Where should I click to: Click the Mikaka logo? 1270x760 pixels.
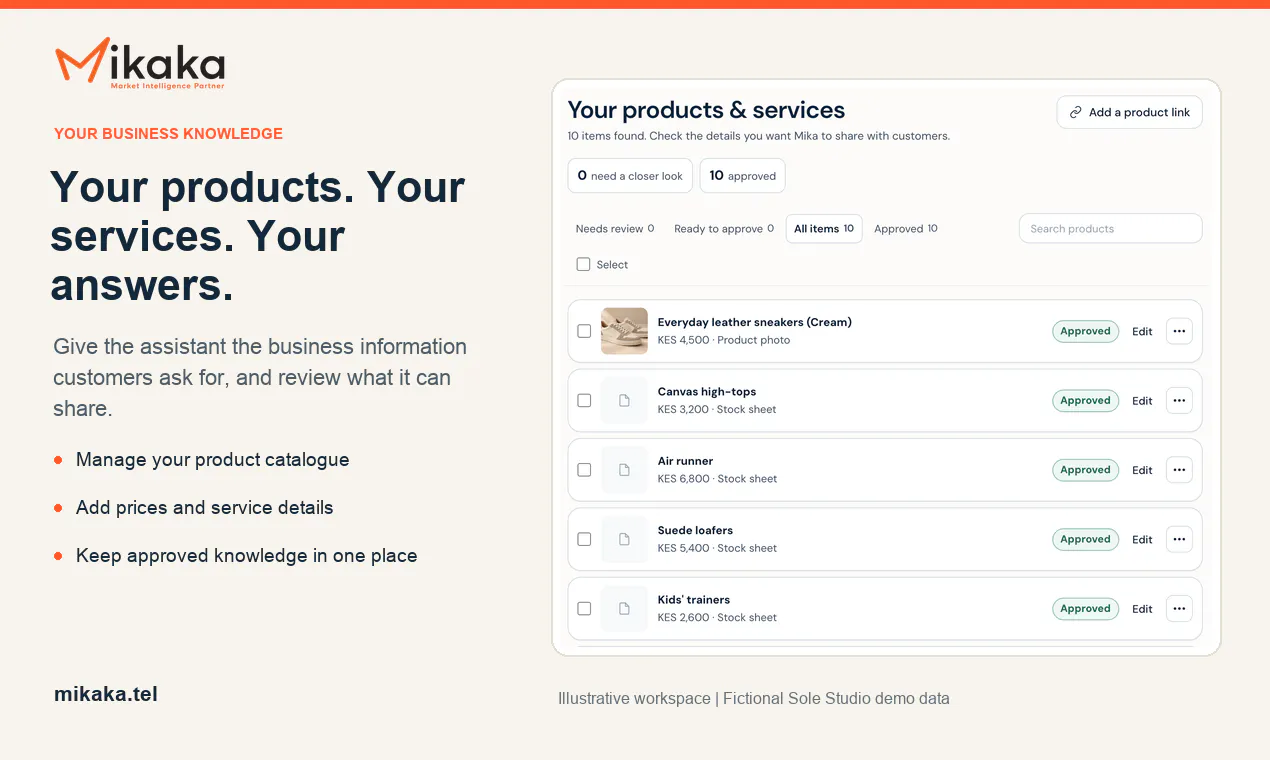140,64
